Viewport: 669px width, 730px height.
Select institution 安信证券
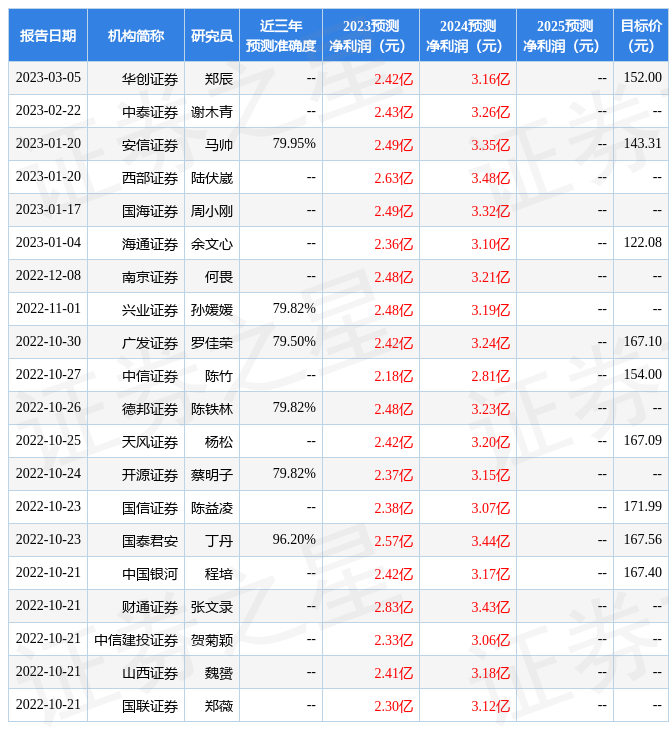tap(150, 145)
